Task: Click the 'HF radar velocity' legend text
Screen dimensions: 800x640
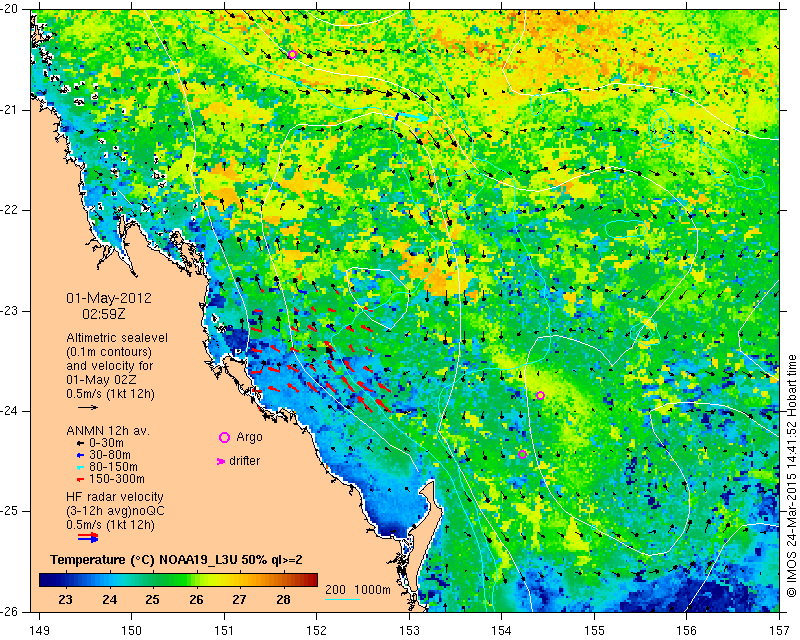Action: point(115,497)
